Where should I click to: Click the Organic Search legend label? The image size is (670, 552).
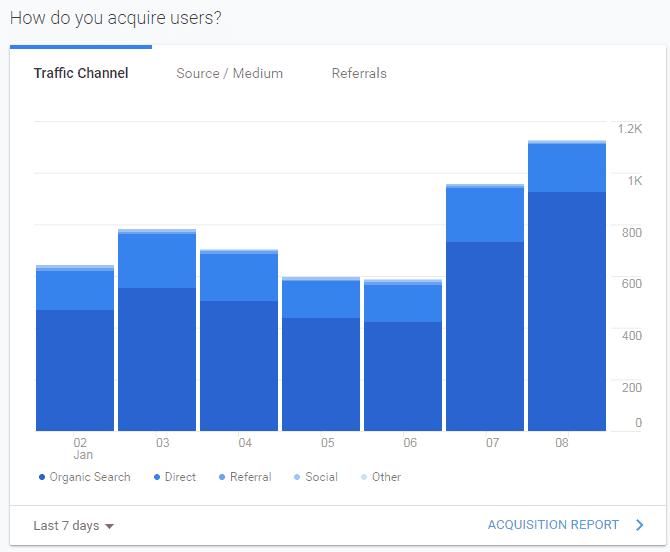[90, 477]
